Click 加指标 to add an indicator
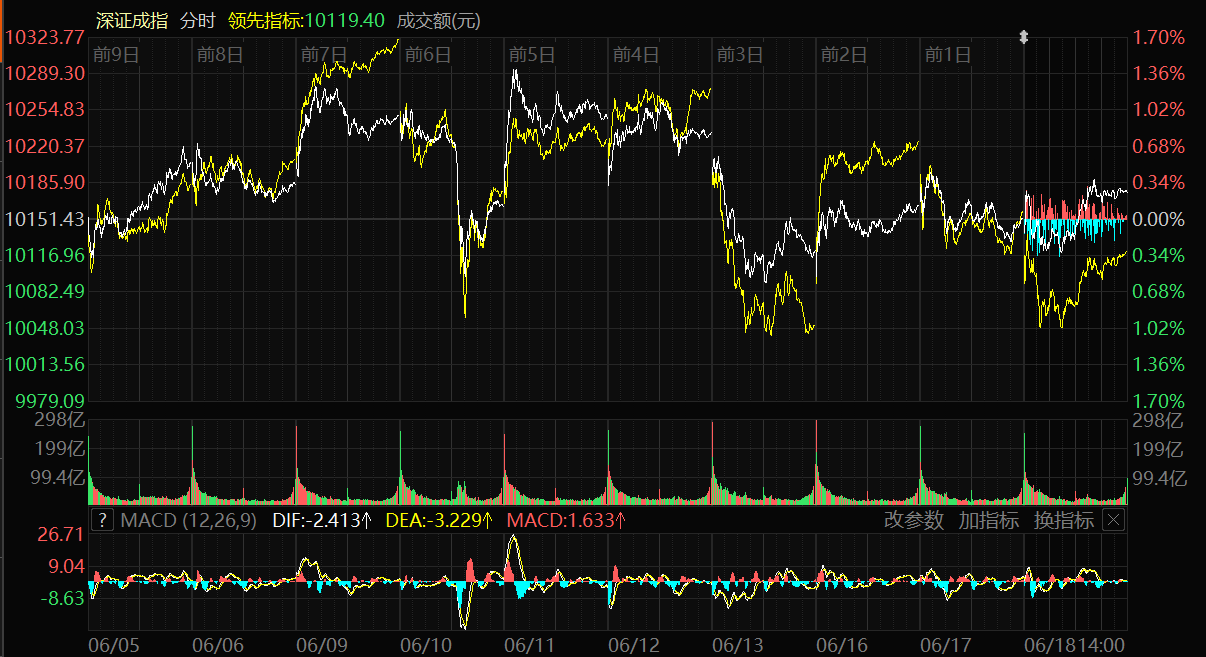 point(988,520)
